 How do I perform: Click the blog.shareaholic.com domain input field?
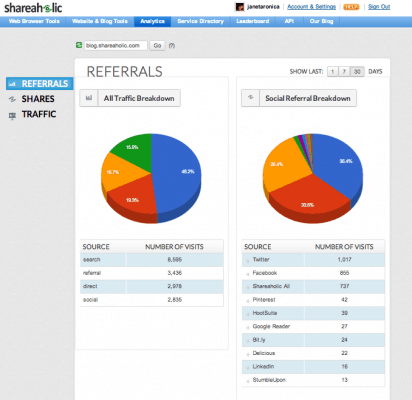115,45
